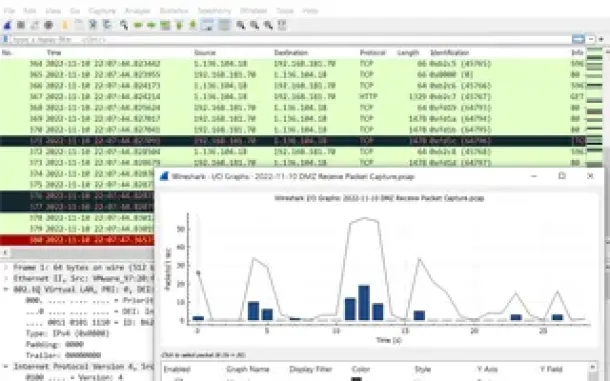Toggle Enabled checkbox of first graph row
The height and width of the screenshot is (381, 610).
point(179,379)
